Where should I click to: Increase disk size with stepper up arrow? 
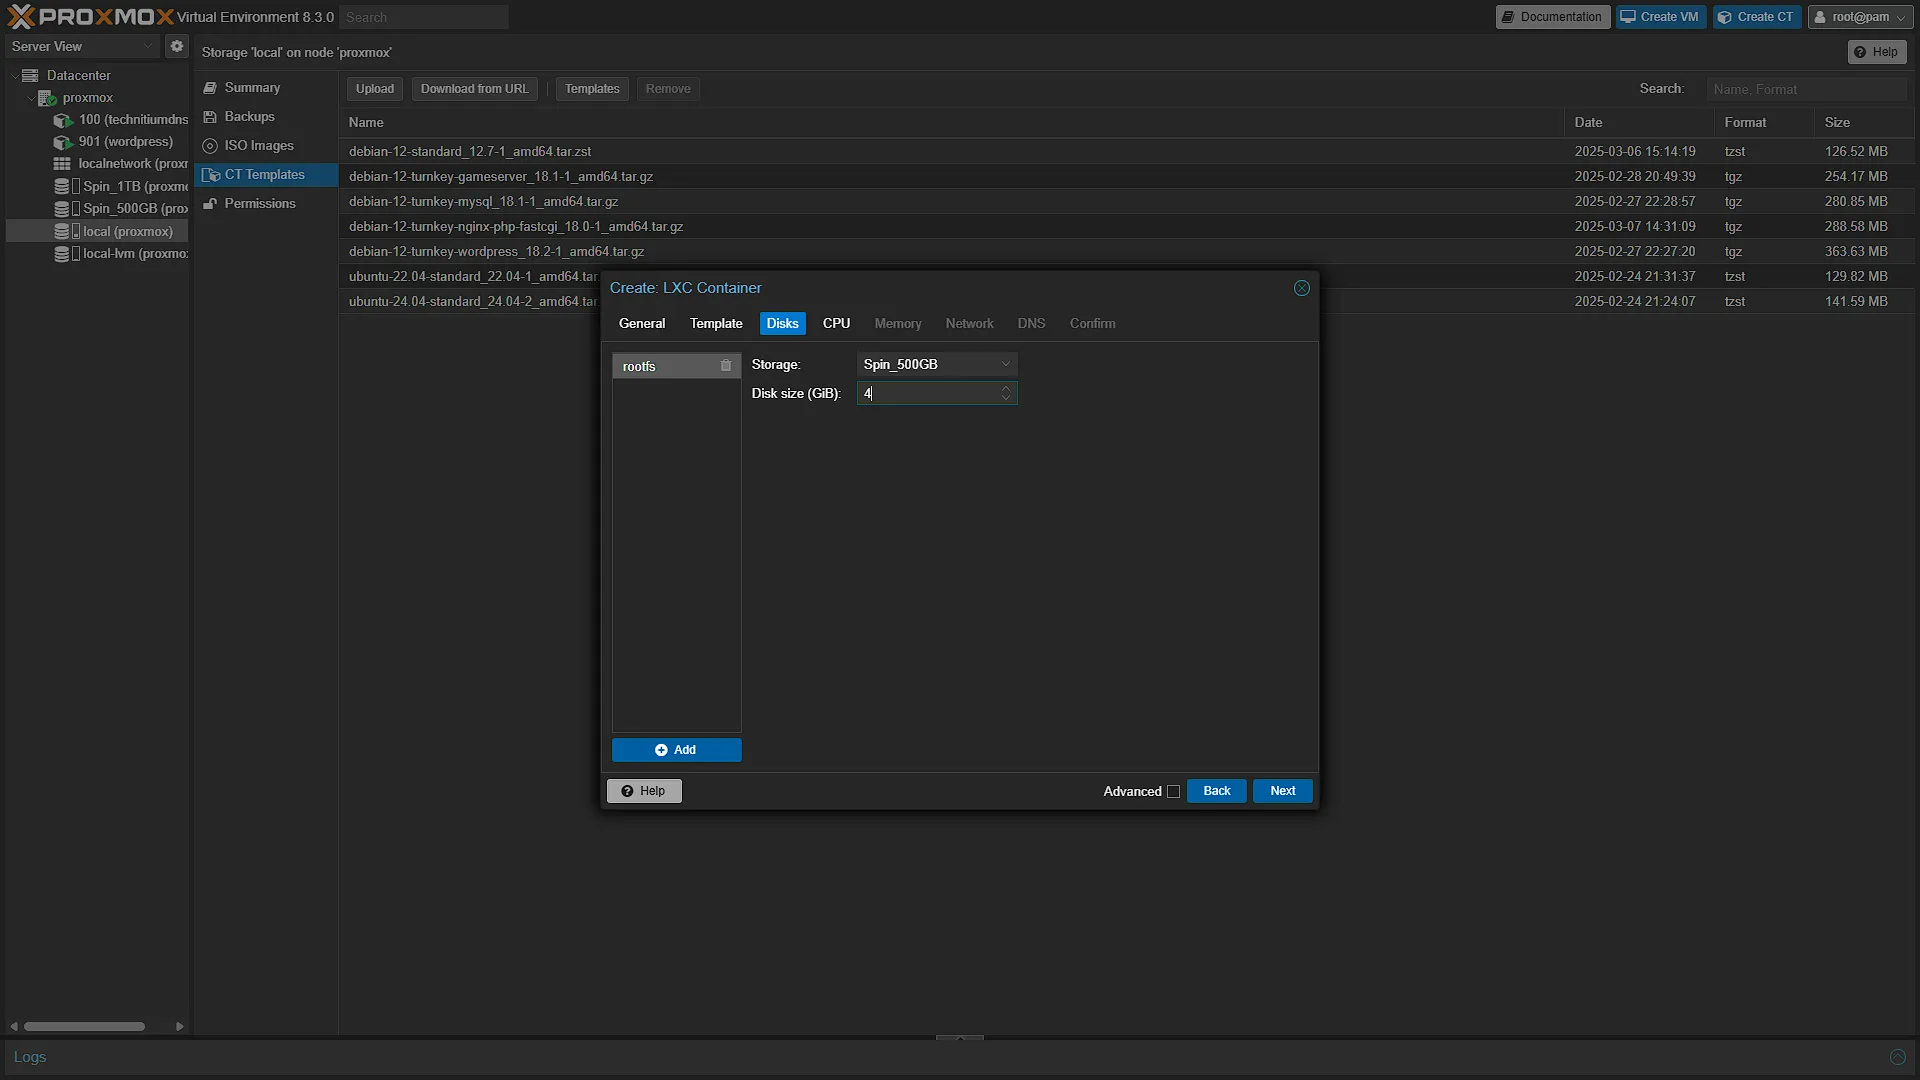coord(1006,388)
